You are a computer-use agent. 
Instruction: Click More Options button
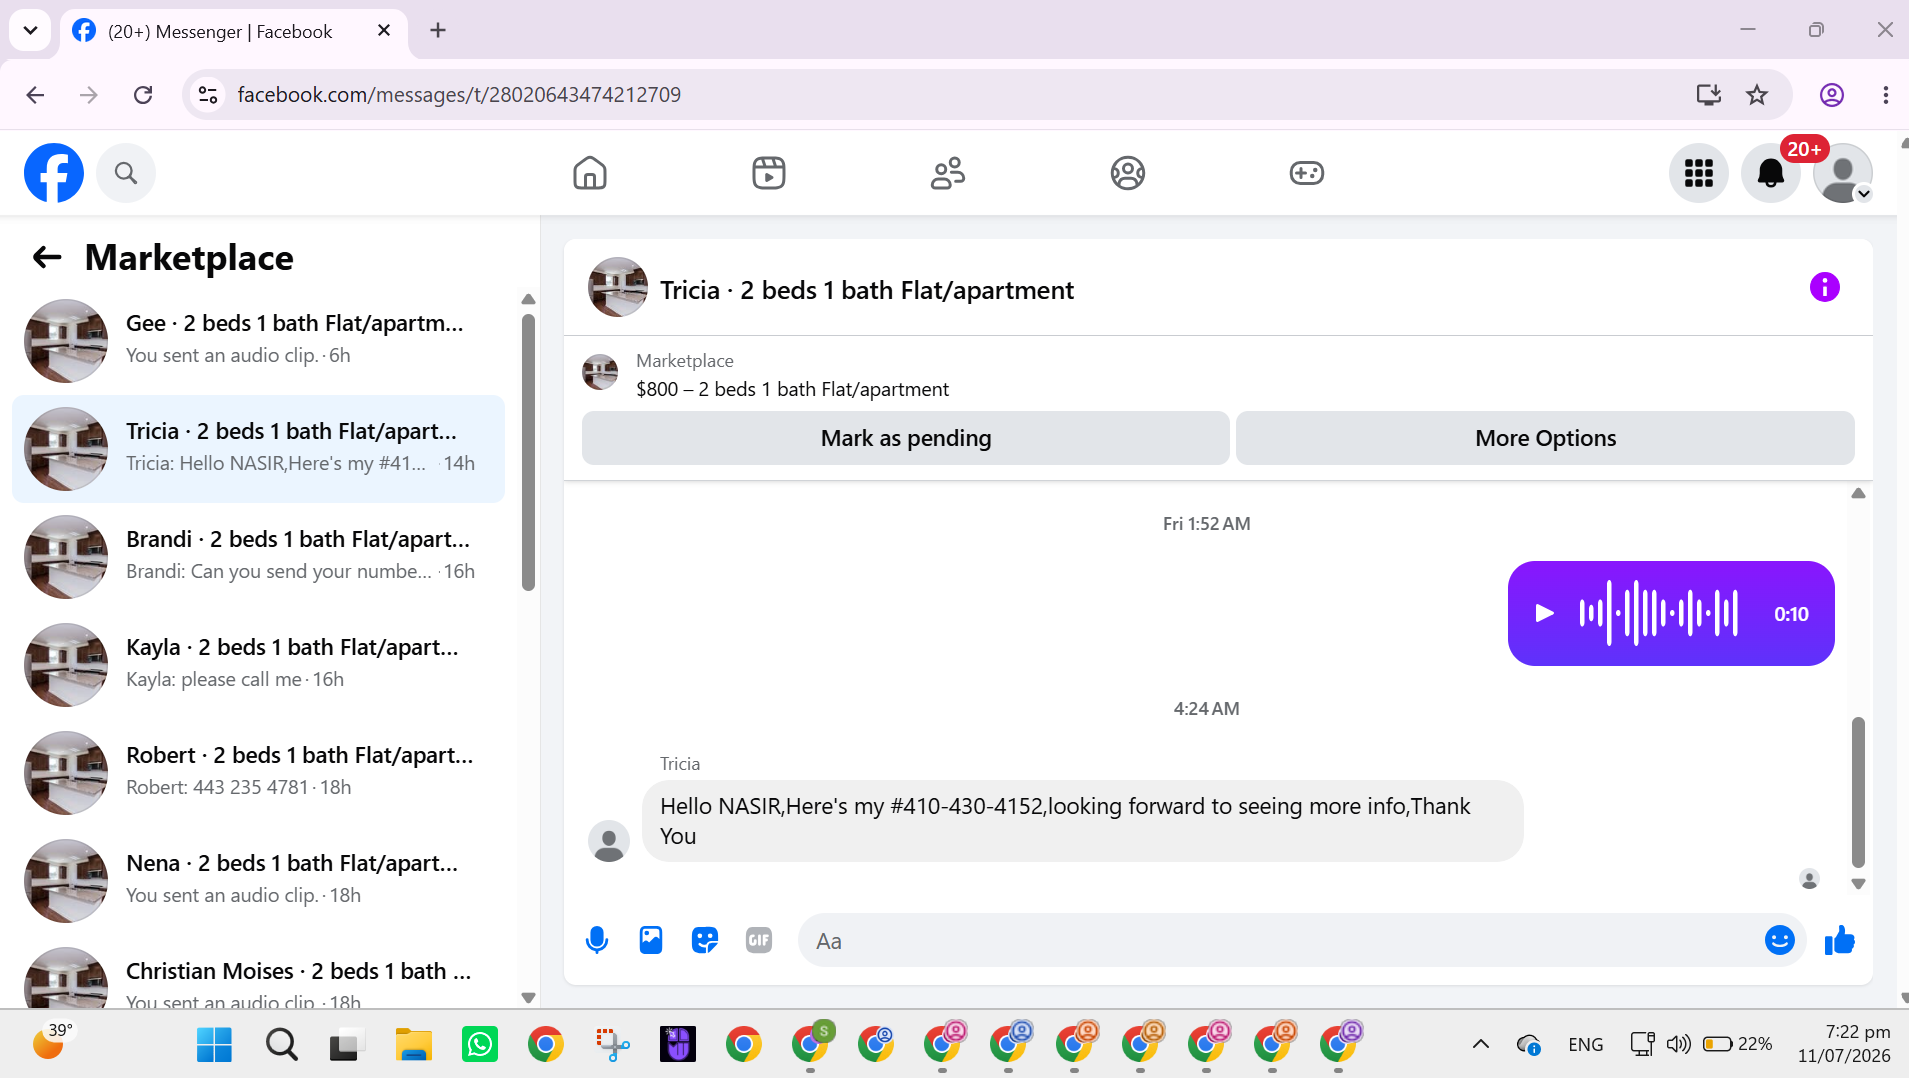[1545, 438]
